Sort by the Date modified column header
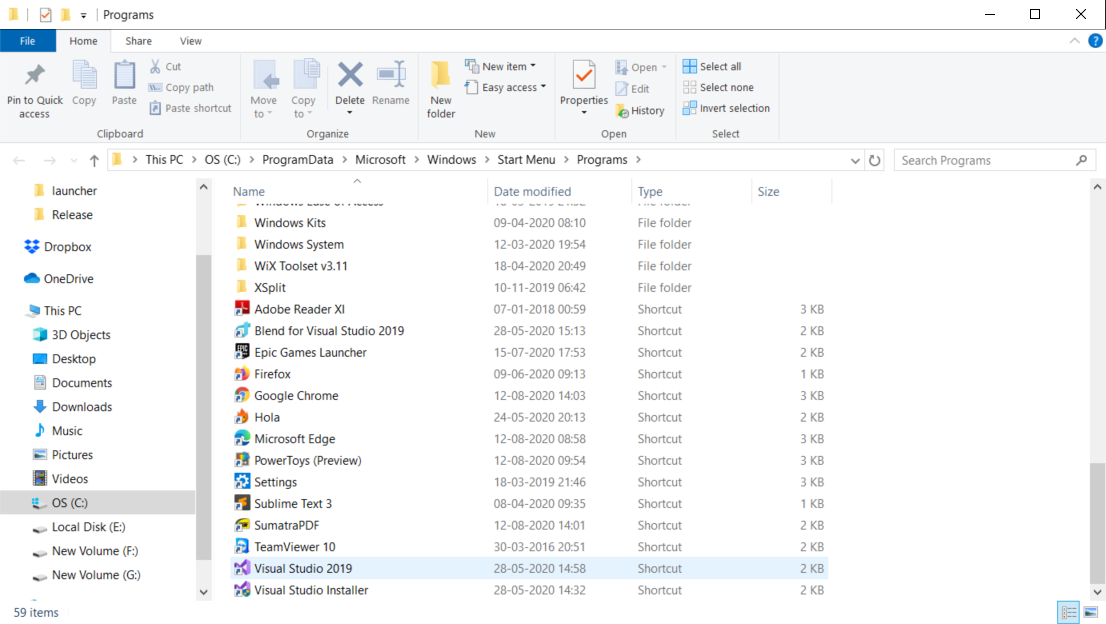Screen dimensions: 1106x624 point(533,192)
